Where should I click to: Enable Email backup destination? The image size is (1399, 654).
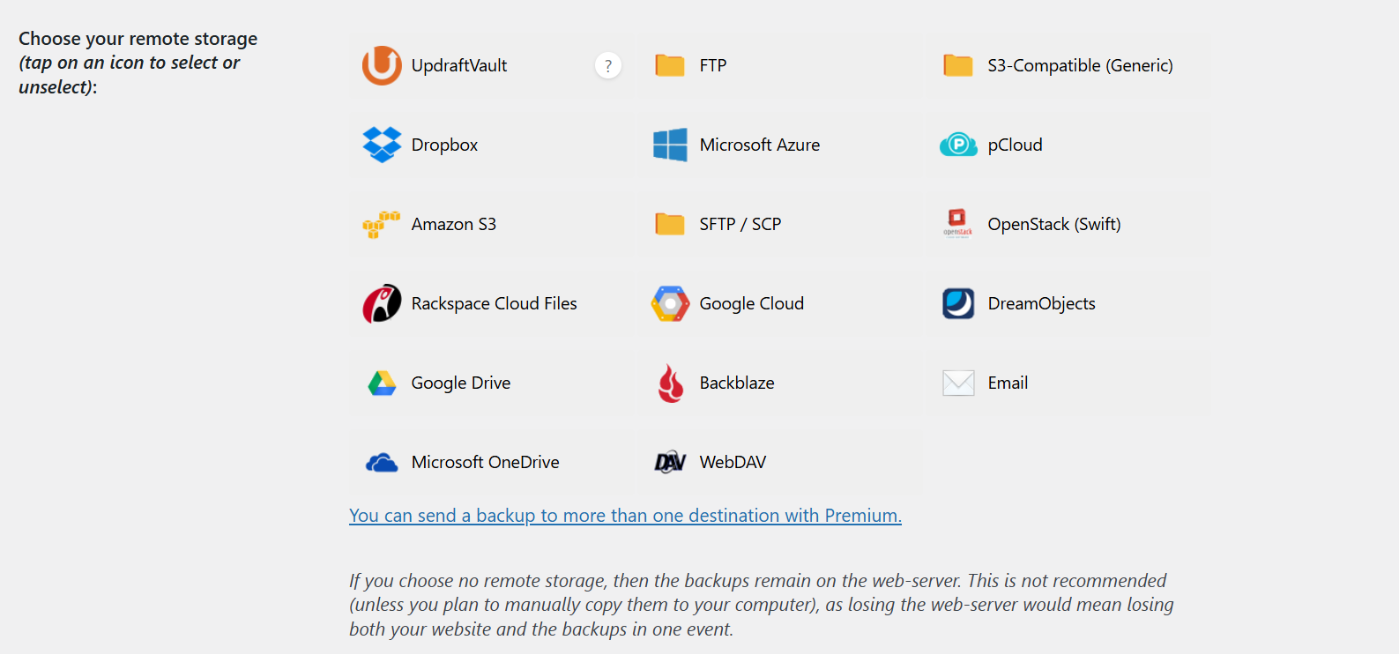[957, 382]
